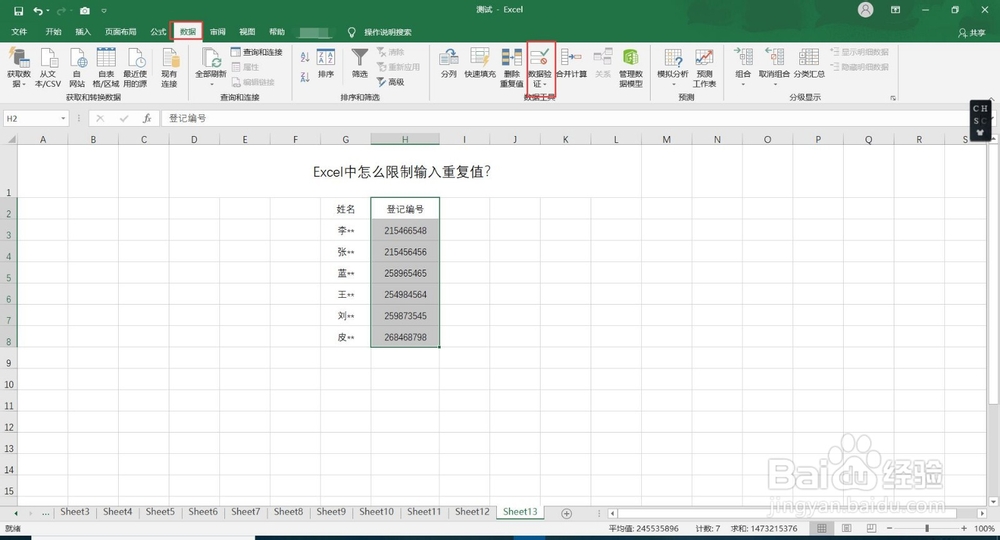Click Refresh All (全部刷新)
The width and height of the screenshot is (1000, 540).
(210, 67)
